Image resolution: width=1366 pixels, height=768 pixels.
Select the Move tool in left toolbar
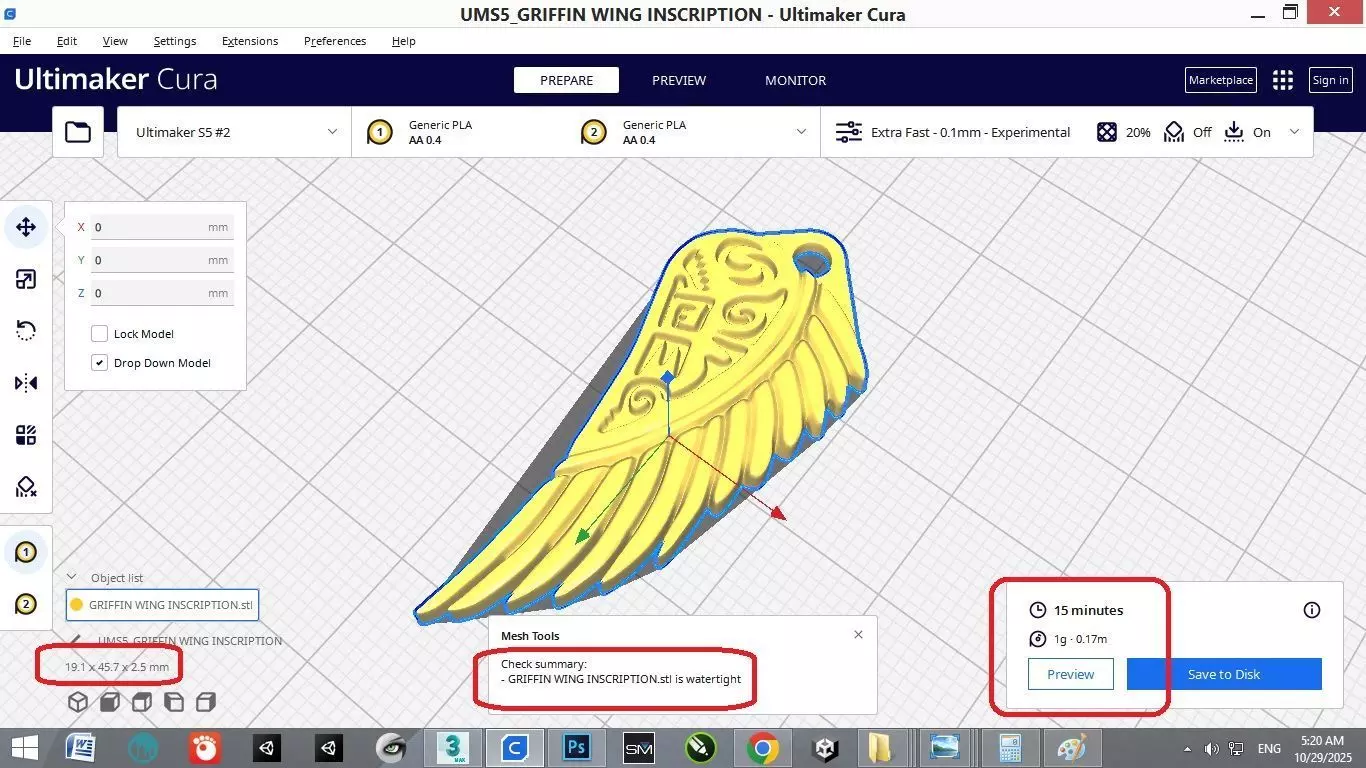[26, 227]
